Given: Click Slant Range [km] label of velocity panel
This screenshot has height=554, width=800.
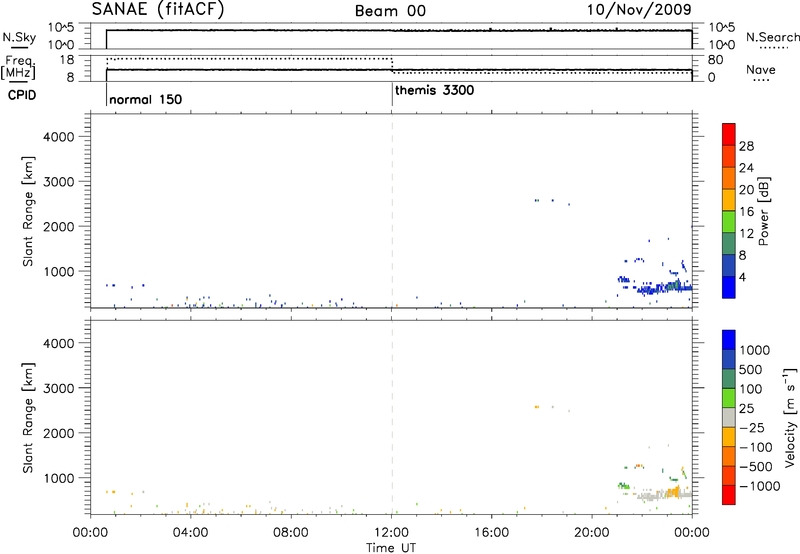Looking at the screenshot, I should (28, 417).
